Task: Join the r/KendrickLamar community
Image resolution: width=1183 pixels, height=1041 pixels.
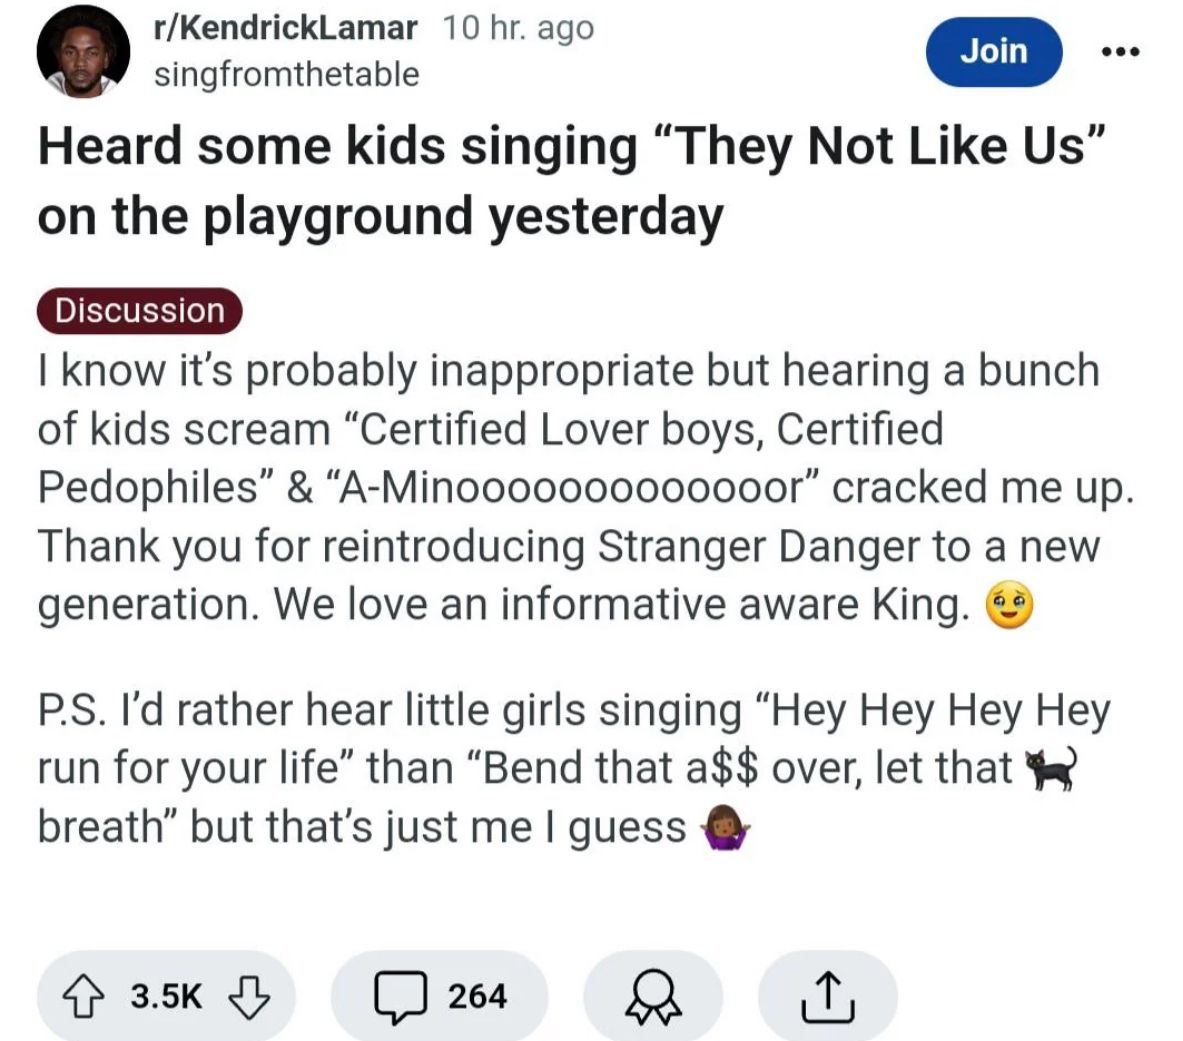Action: click(x=993, y=51)
